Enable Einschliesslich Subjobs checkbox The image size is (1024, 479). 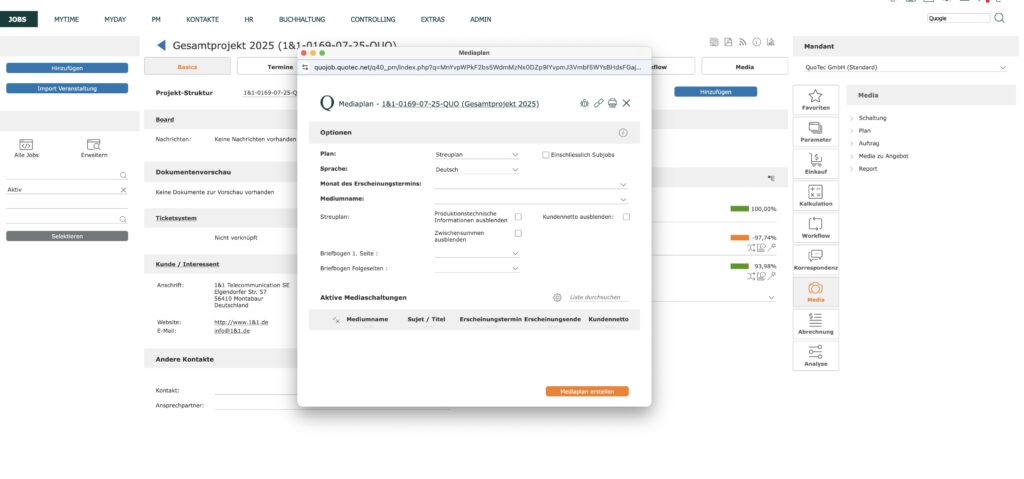coord(545,155)
